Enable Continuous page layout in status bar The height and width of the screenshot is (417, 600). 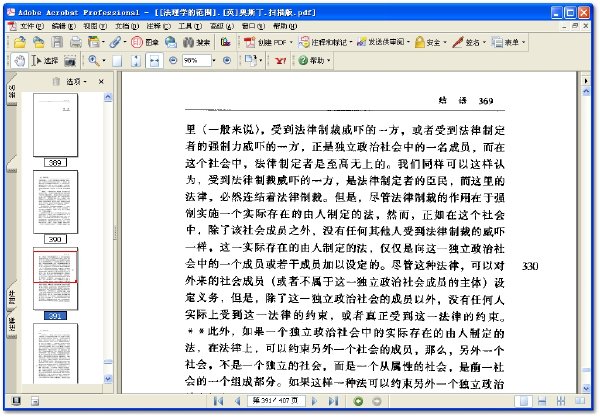click(x=542, y=401)
